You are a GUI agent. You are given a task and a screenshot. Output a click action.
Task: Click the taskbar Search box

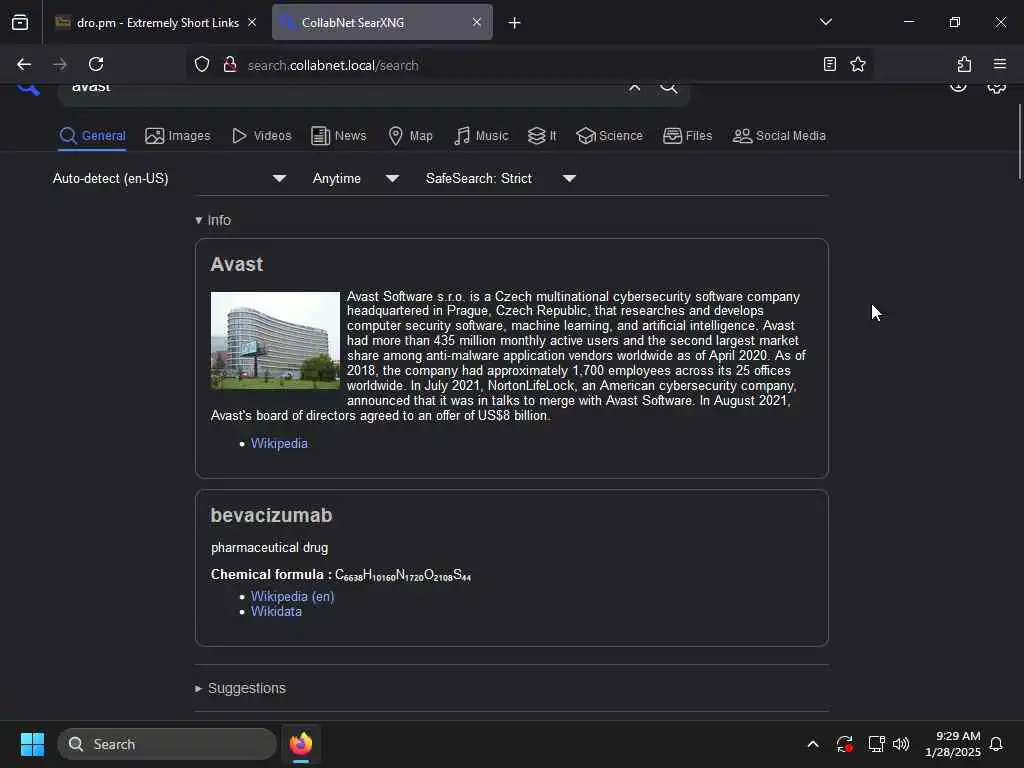[167, 744]
